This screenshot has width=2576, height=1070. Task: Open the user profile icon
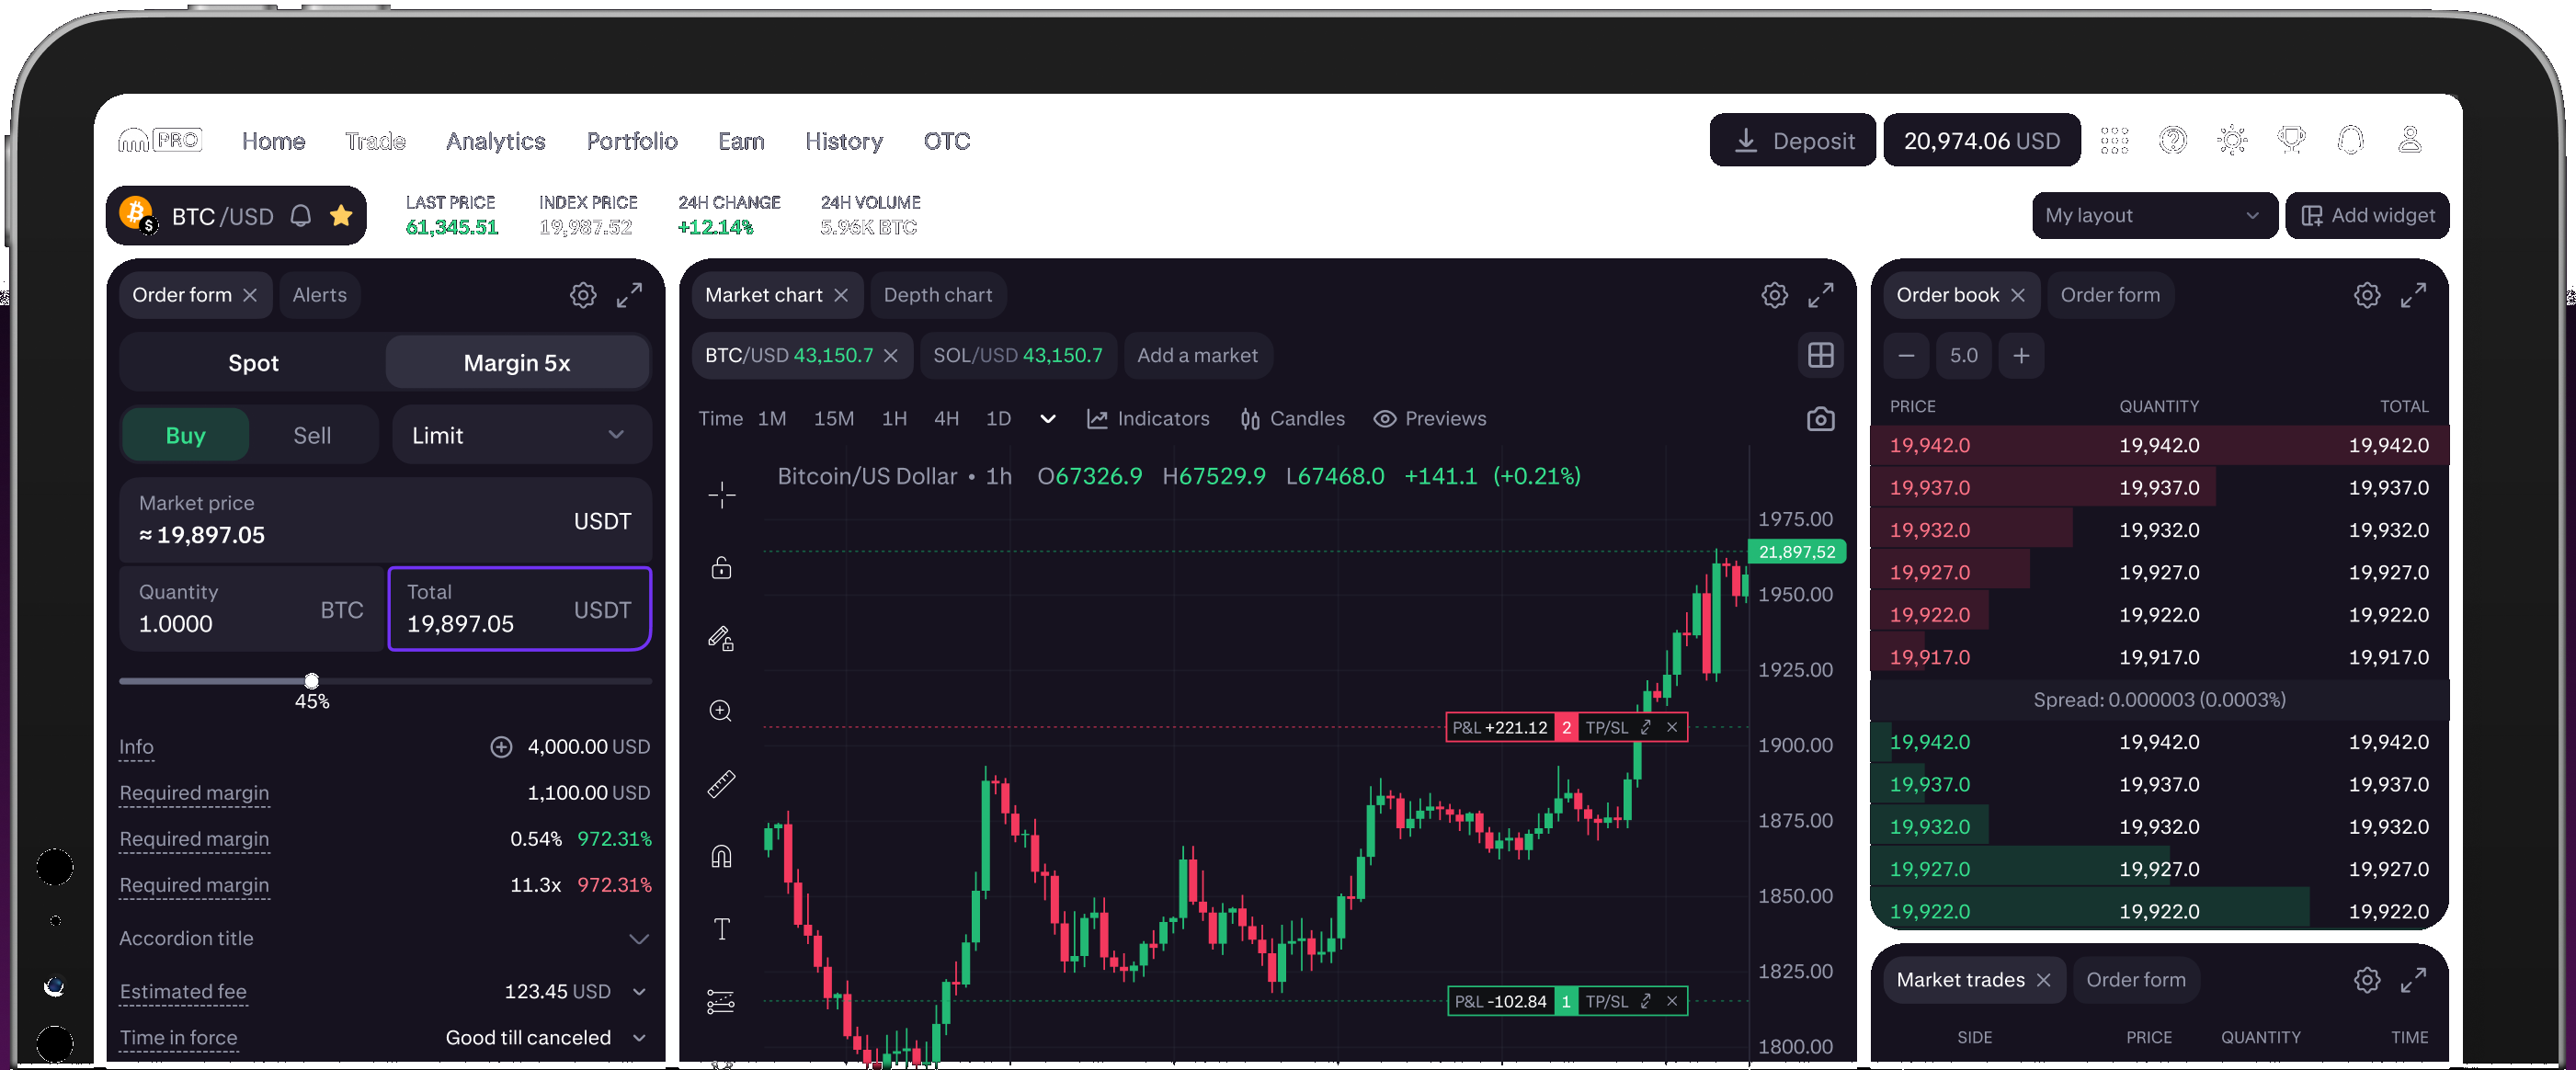[2410, 141]
